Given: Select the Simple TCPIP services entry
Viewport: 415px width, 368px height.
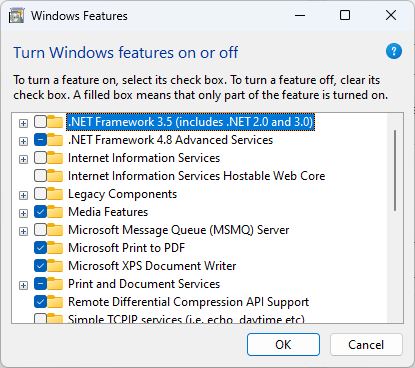Looking at the screenshot, I should (x=186, y=319).
